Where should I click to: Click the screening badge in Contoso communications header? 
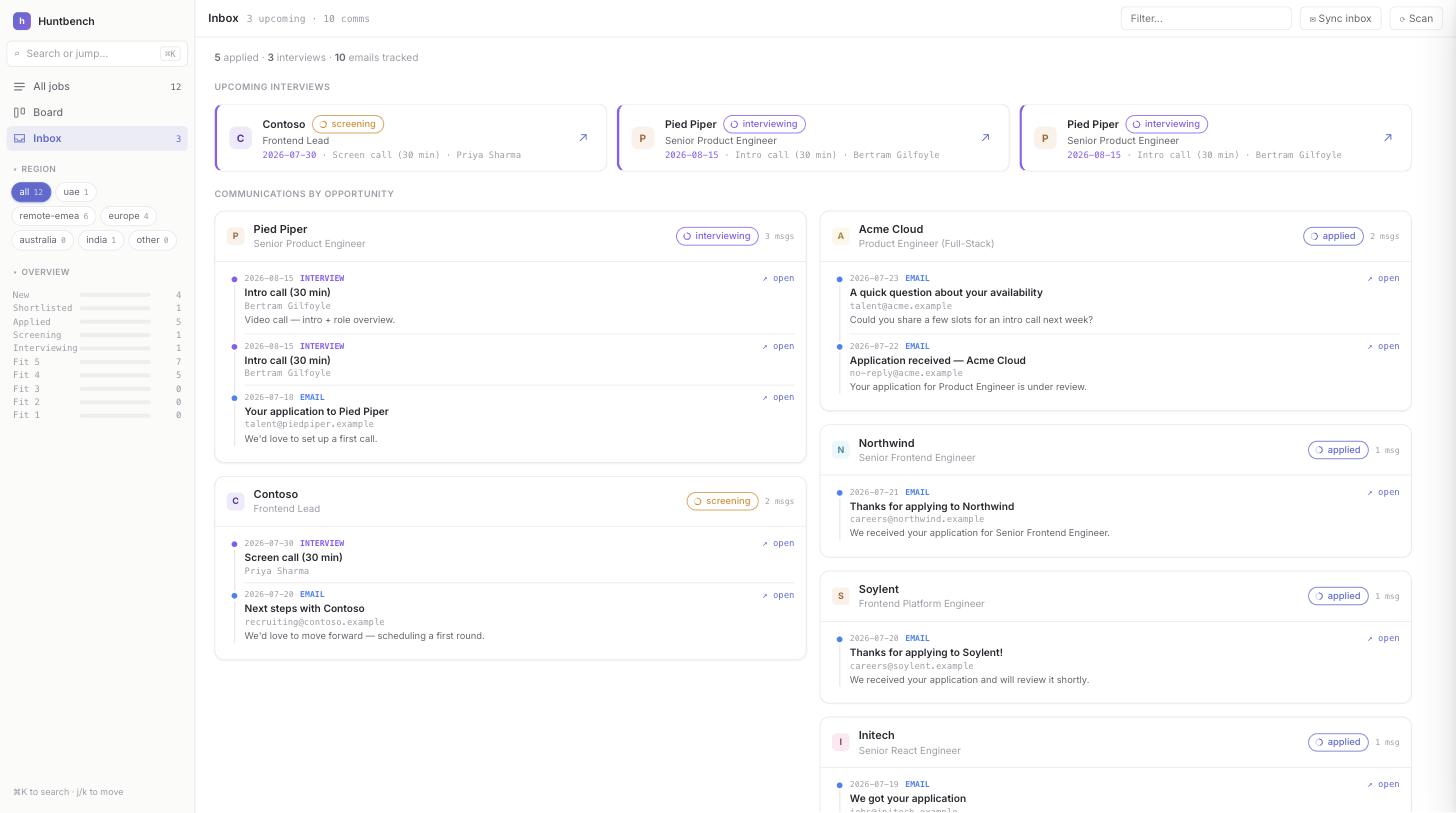[x=722, y=501]
